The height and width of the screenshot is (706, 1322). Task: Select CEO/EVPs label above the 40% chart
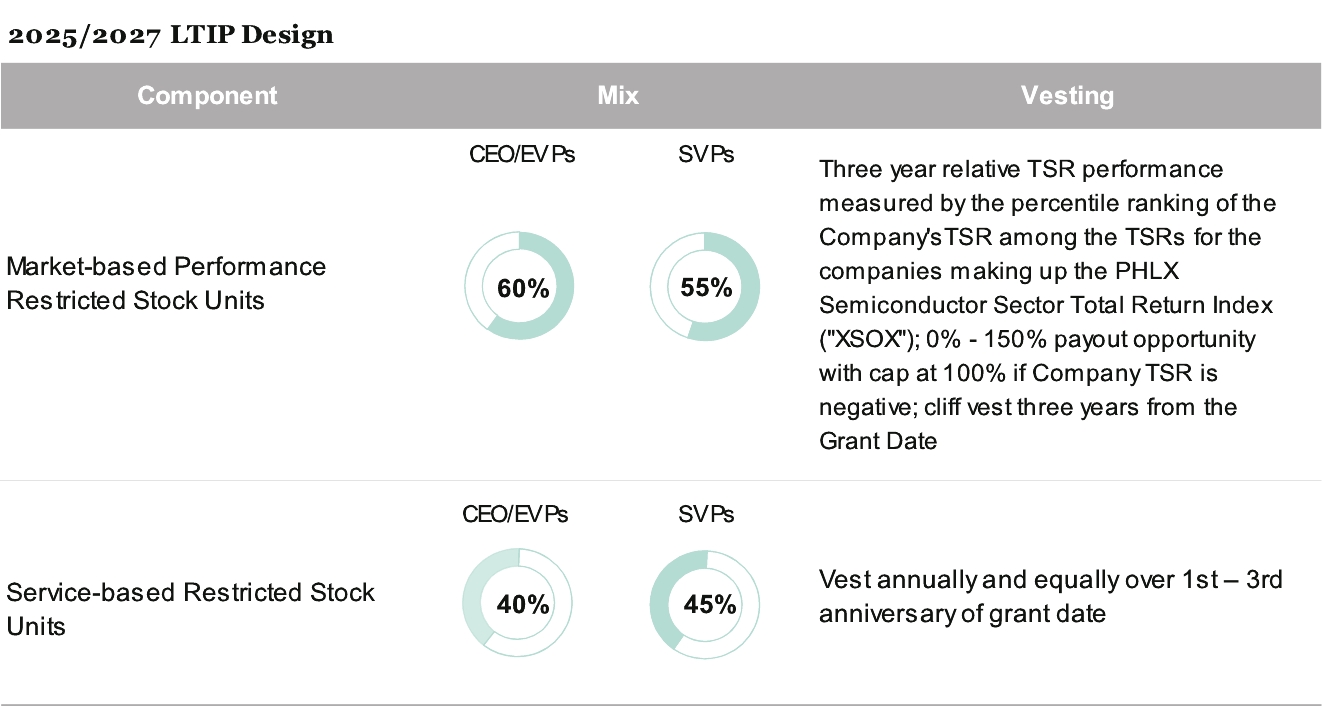[515, 514]
